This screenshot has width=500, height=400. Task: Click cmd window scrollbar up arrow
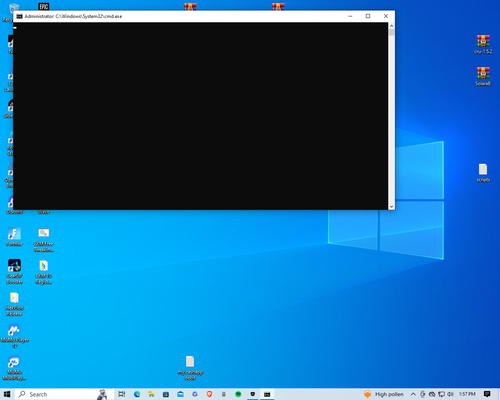coord(391,26)
